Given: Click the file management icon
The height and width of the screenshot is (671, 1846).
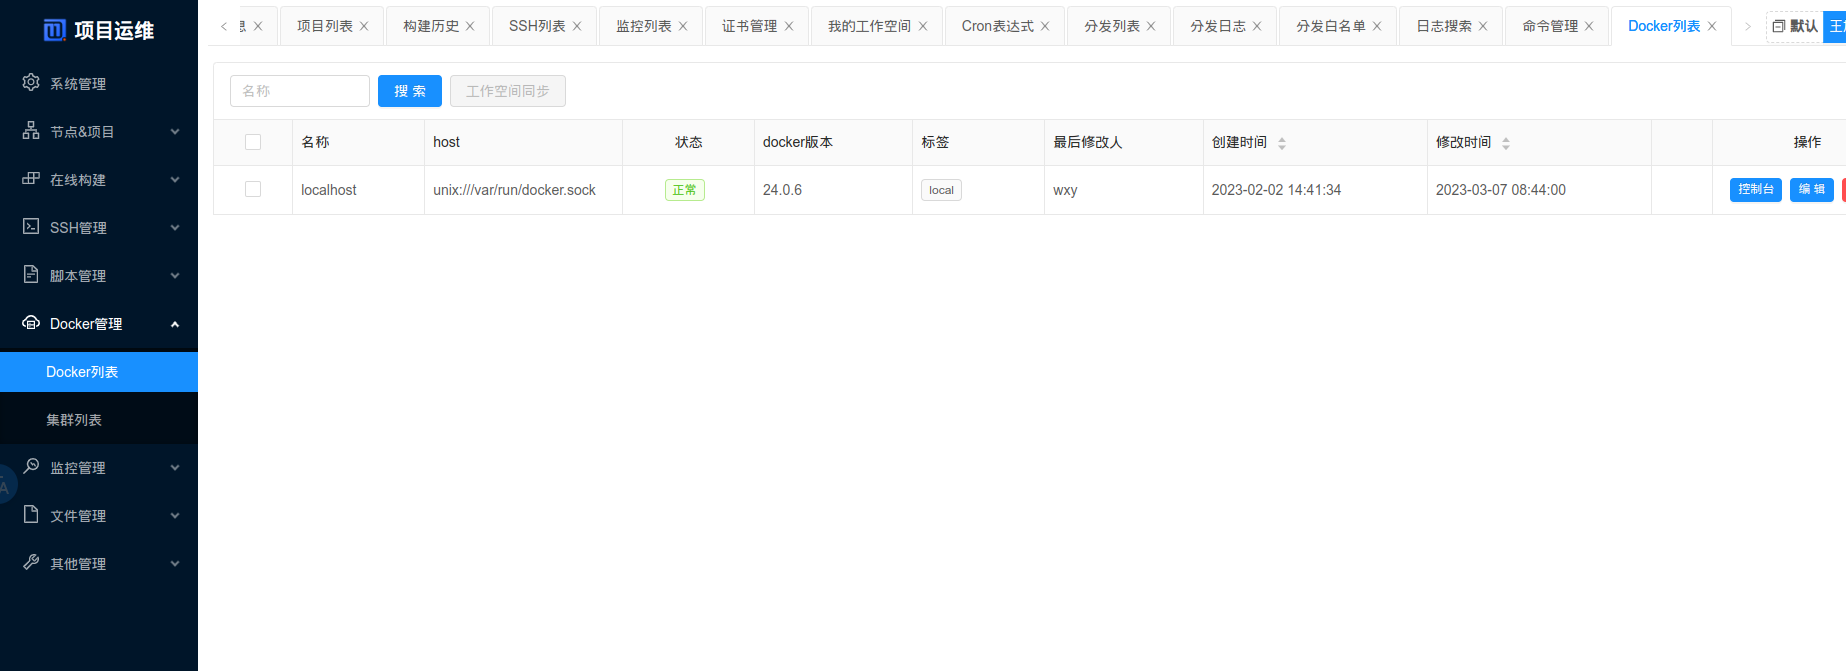Looking at the screenshot, I should (31, 515).
